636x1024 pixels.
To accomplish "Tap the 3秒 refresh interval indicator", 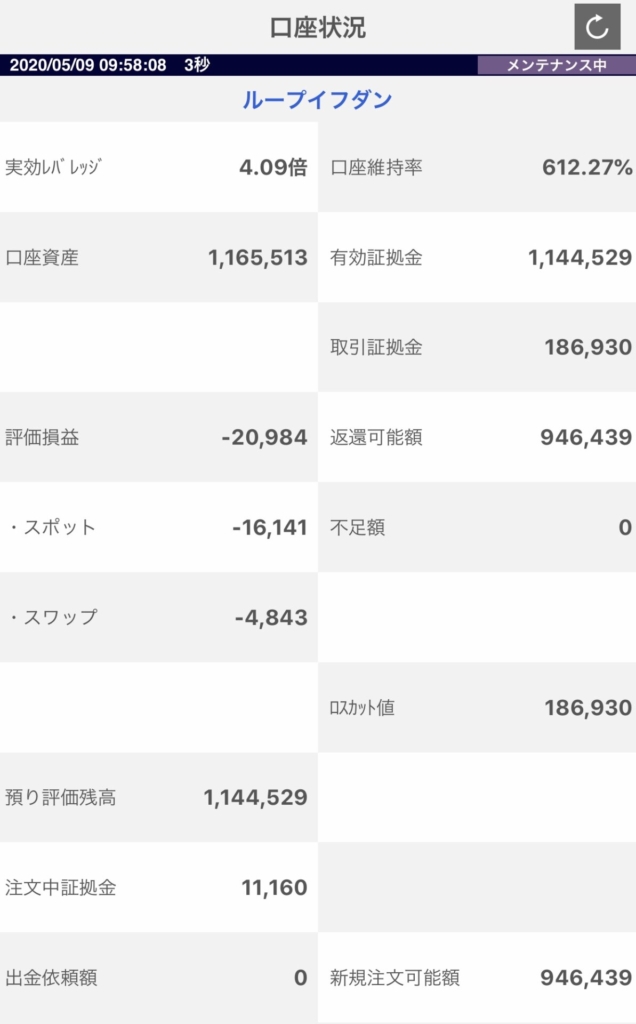I will (197, 65).
